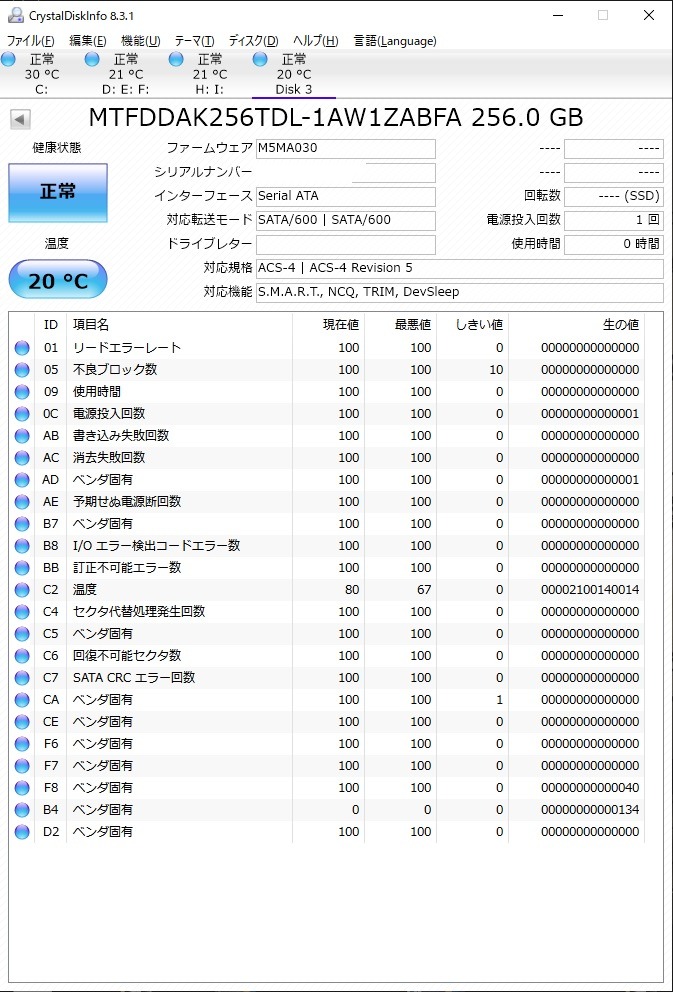The height and width of the screenshot is (992, 673).
Task: Click status orb for 回復不可能セクタ数 row
Action: 22,656
